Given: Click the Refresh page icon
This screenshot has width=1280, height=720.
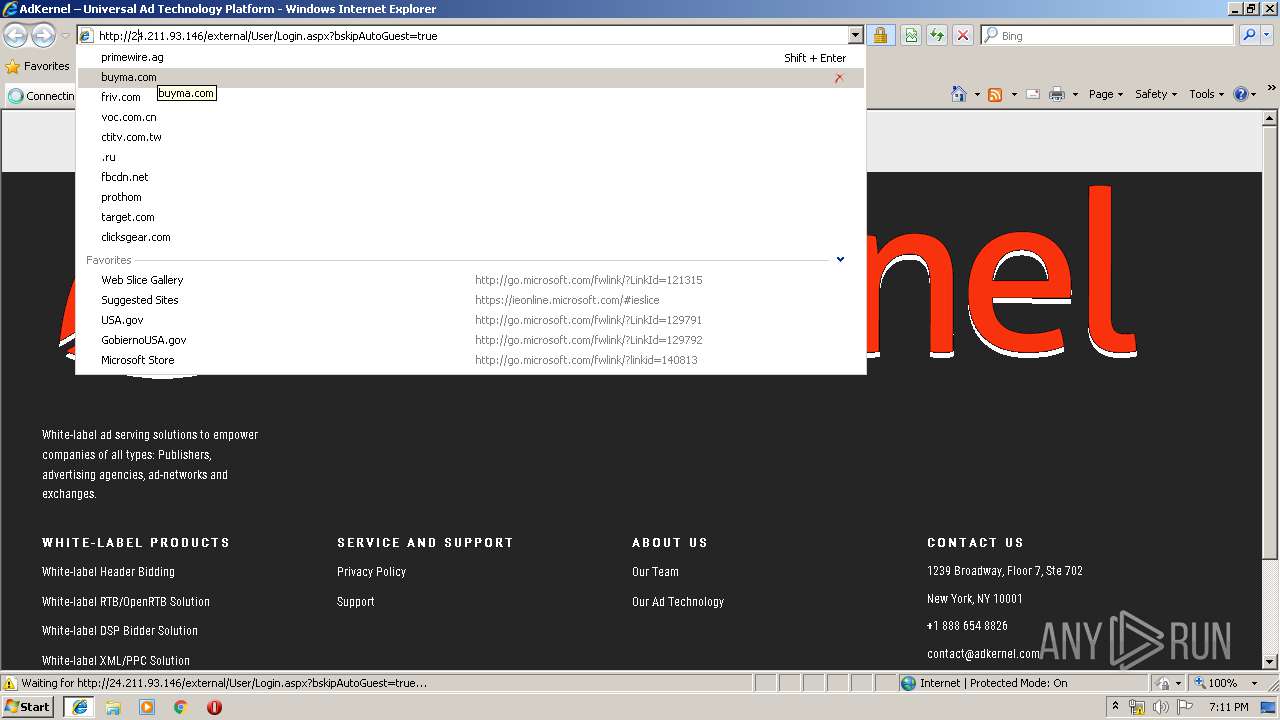Looking at the screenshot, I should pyautogui.click(x=937, y=35).
